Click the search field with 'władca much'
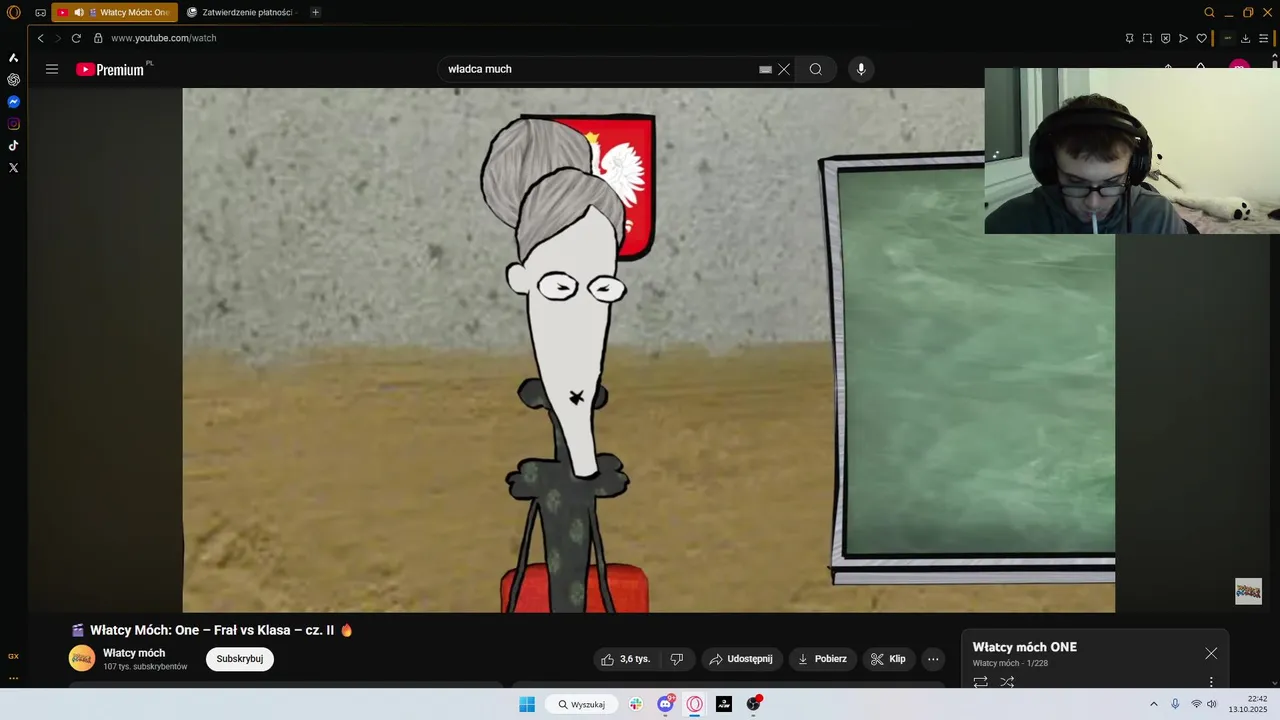Viewport: 1280px width, 720px height. [600, 69]
